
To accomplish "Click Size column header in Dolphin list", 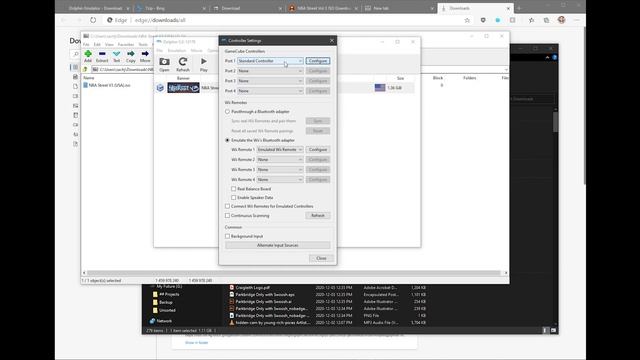I will tap(400, 78).
